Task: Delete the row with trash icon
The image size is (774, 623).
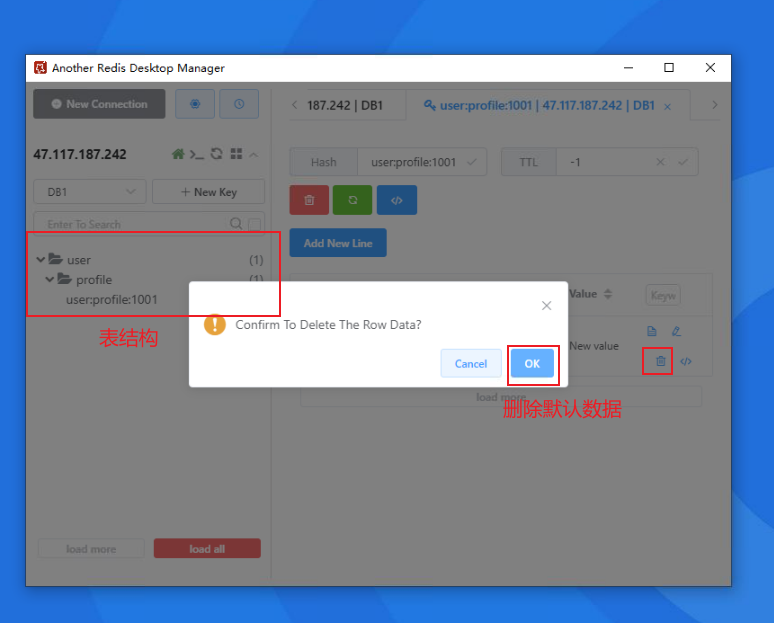Action: [x=660, y=361]
